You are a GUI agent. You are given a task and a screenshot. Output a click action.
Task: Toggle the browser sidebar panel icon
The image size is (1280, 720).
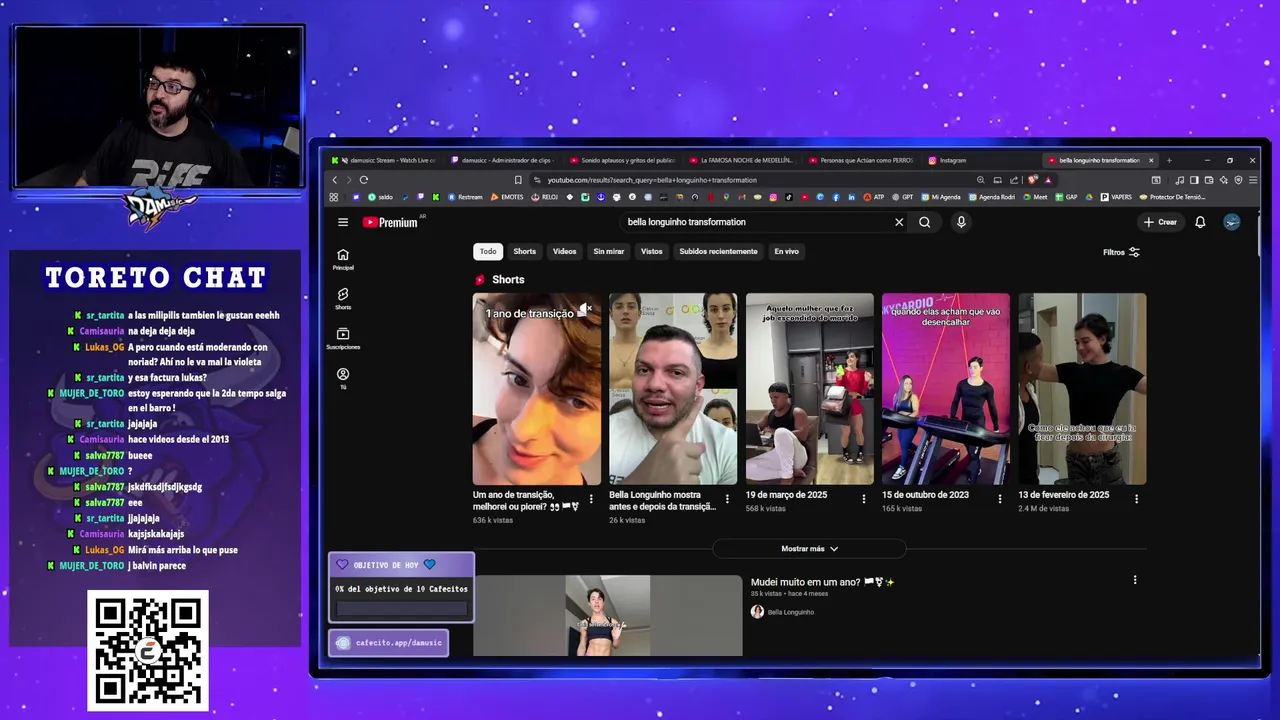[x=1194, y=180]
